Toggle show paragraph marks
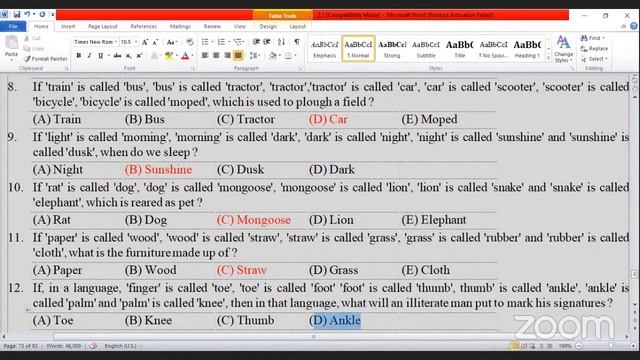The width and height of the screenshot is (640, 360). [297, 42]
